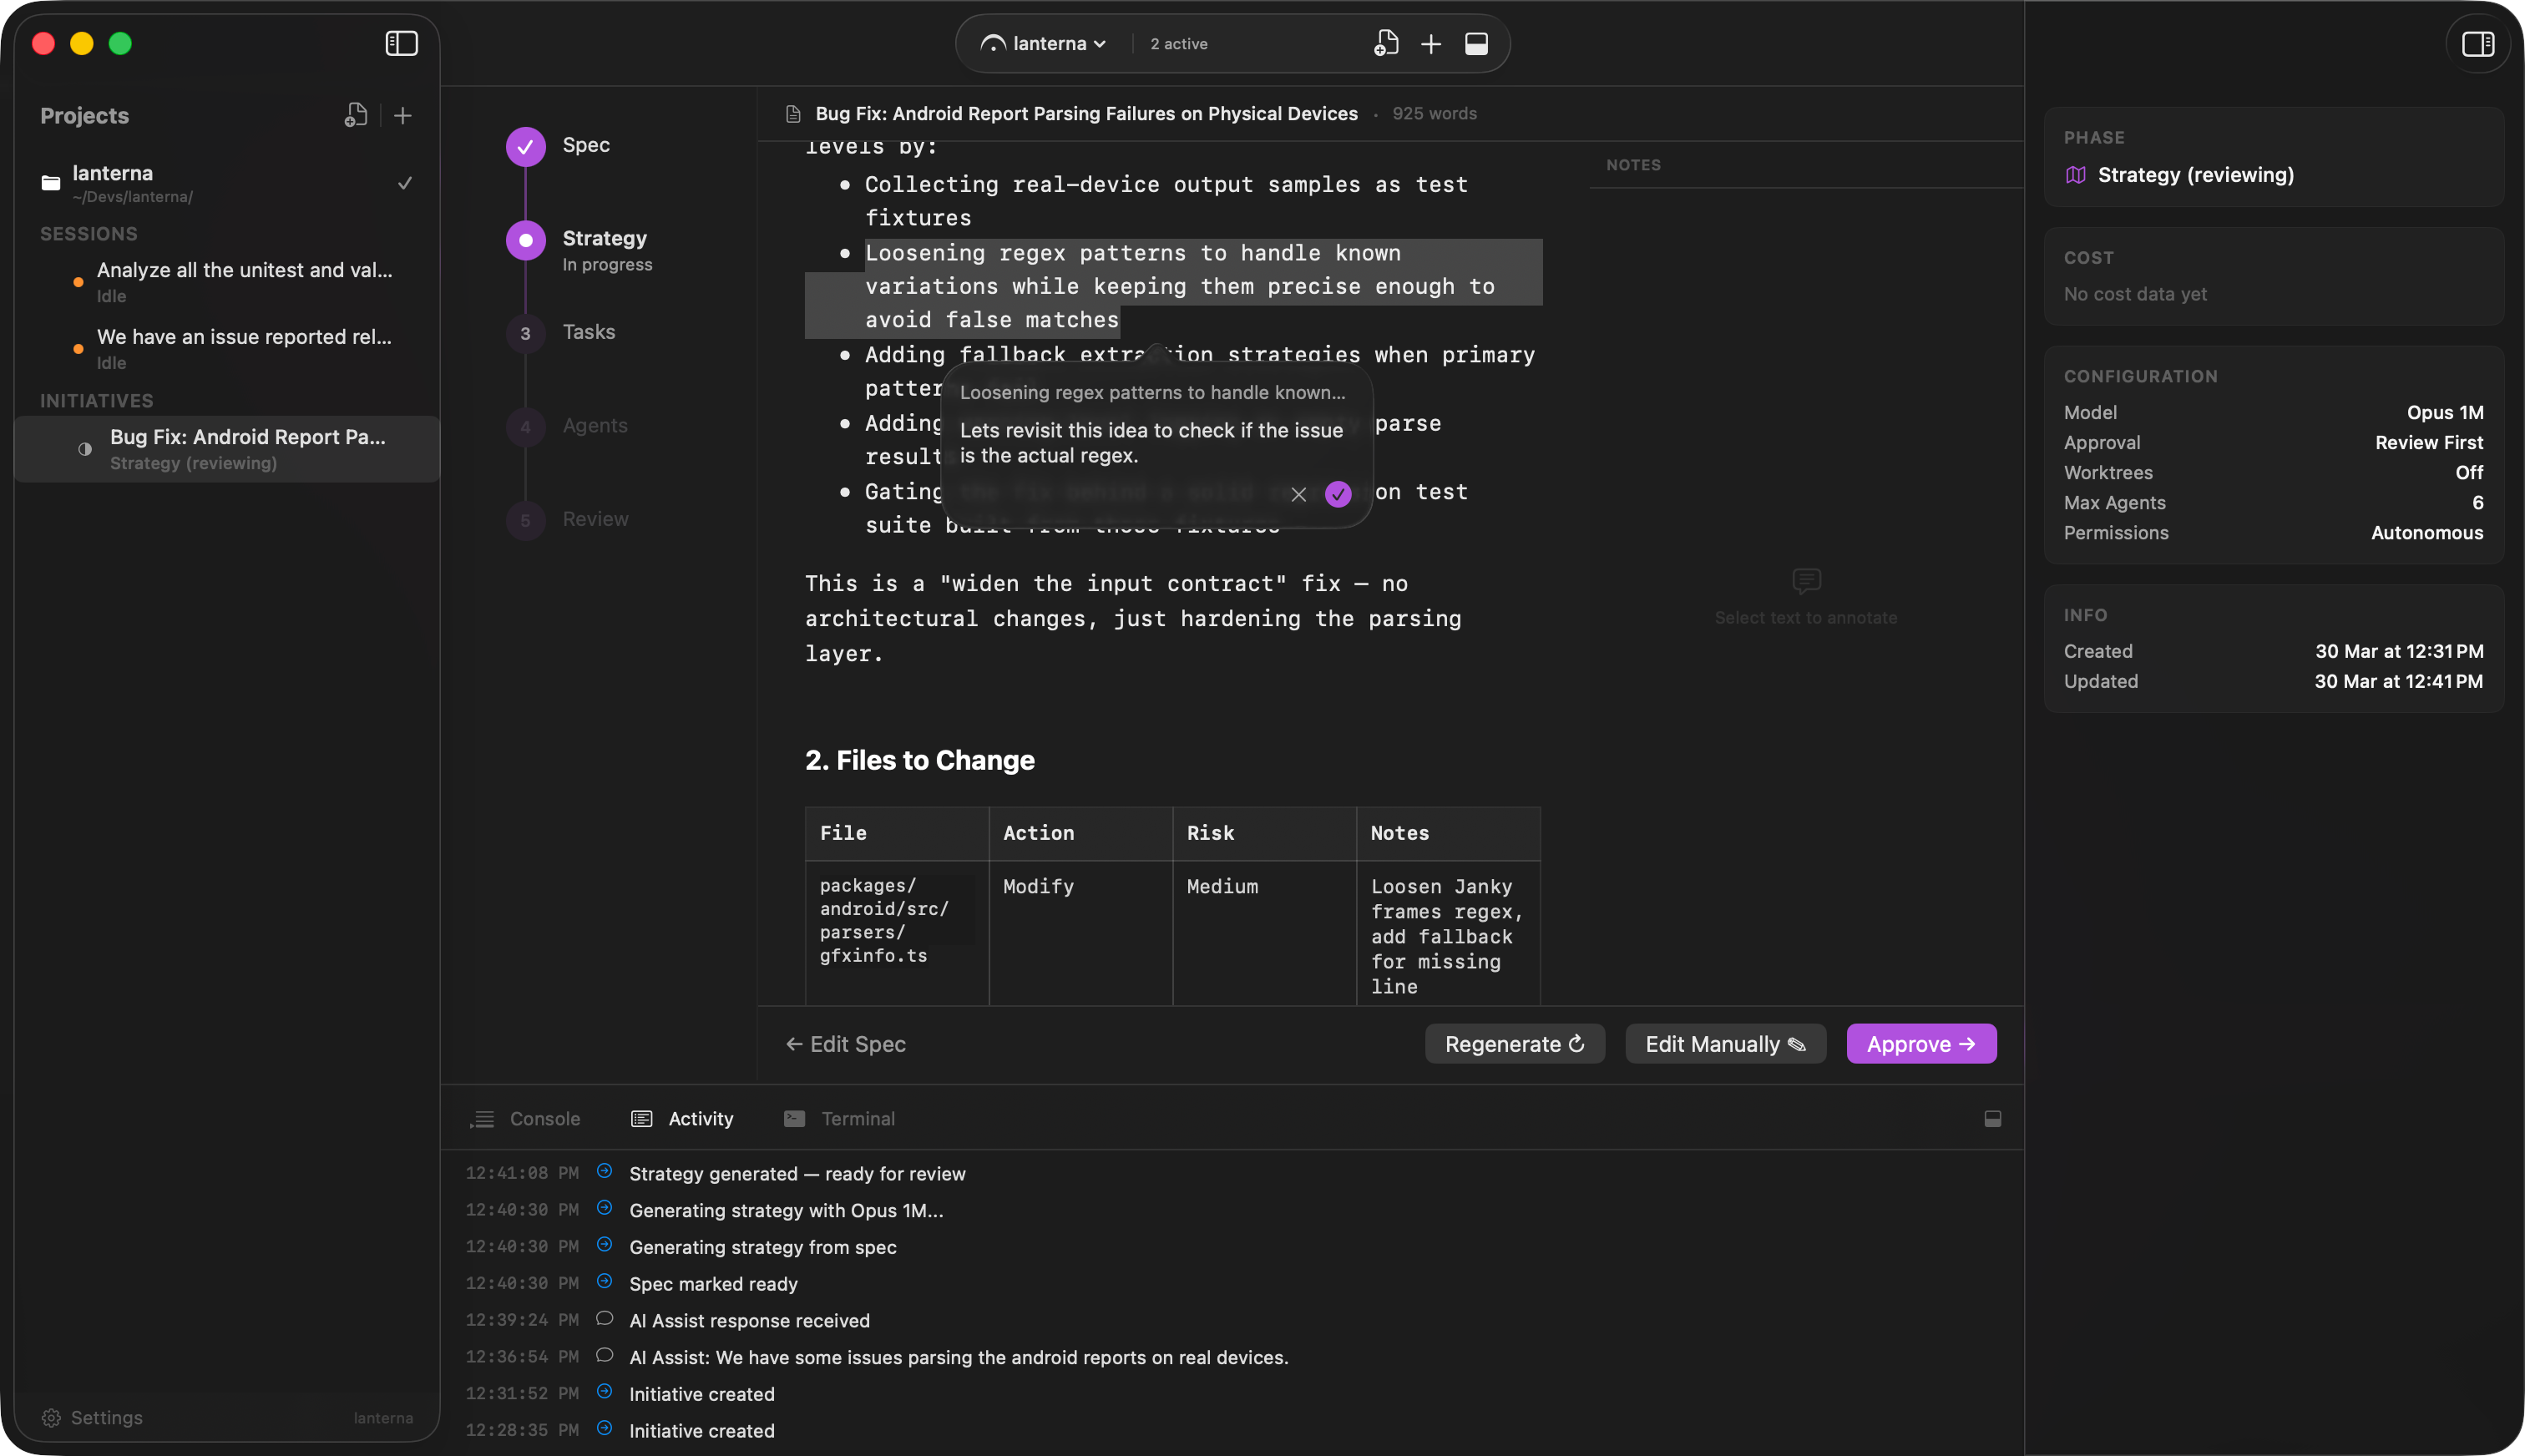Click the 'Review First' approval value
The image size is (2525, 1456).
coord(2428,442)
